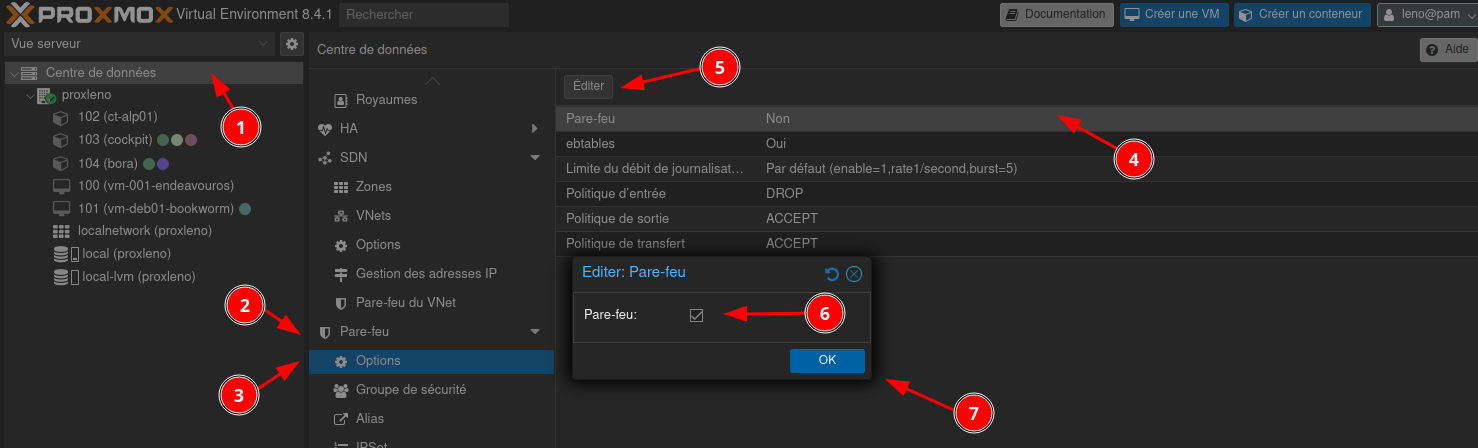Open the leno@pam user menu

click(x=1426, y=14)
